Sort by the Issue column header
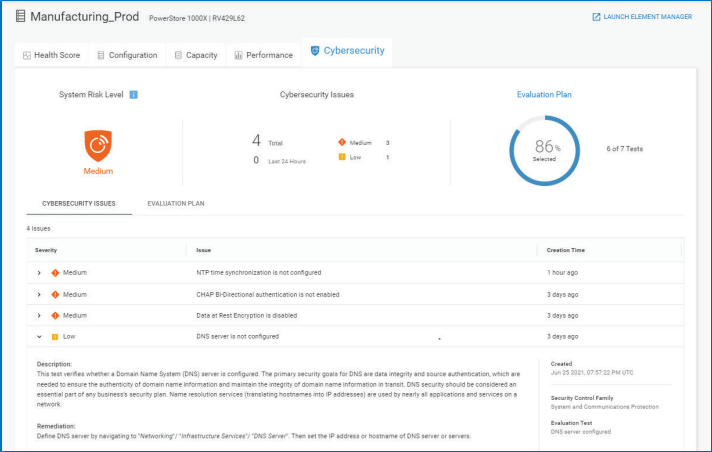 click(x=203, y=250)
